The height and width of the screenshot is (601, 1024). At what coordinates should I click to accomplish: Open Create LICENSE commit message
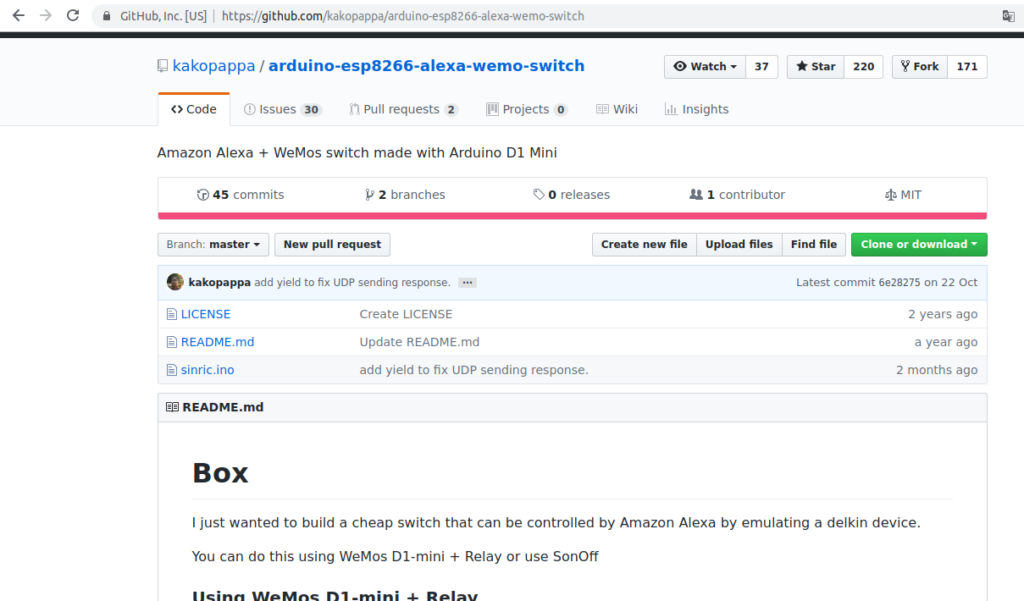(x=406, y=314)
